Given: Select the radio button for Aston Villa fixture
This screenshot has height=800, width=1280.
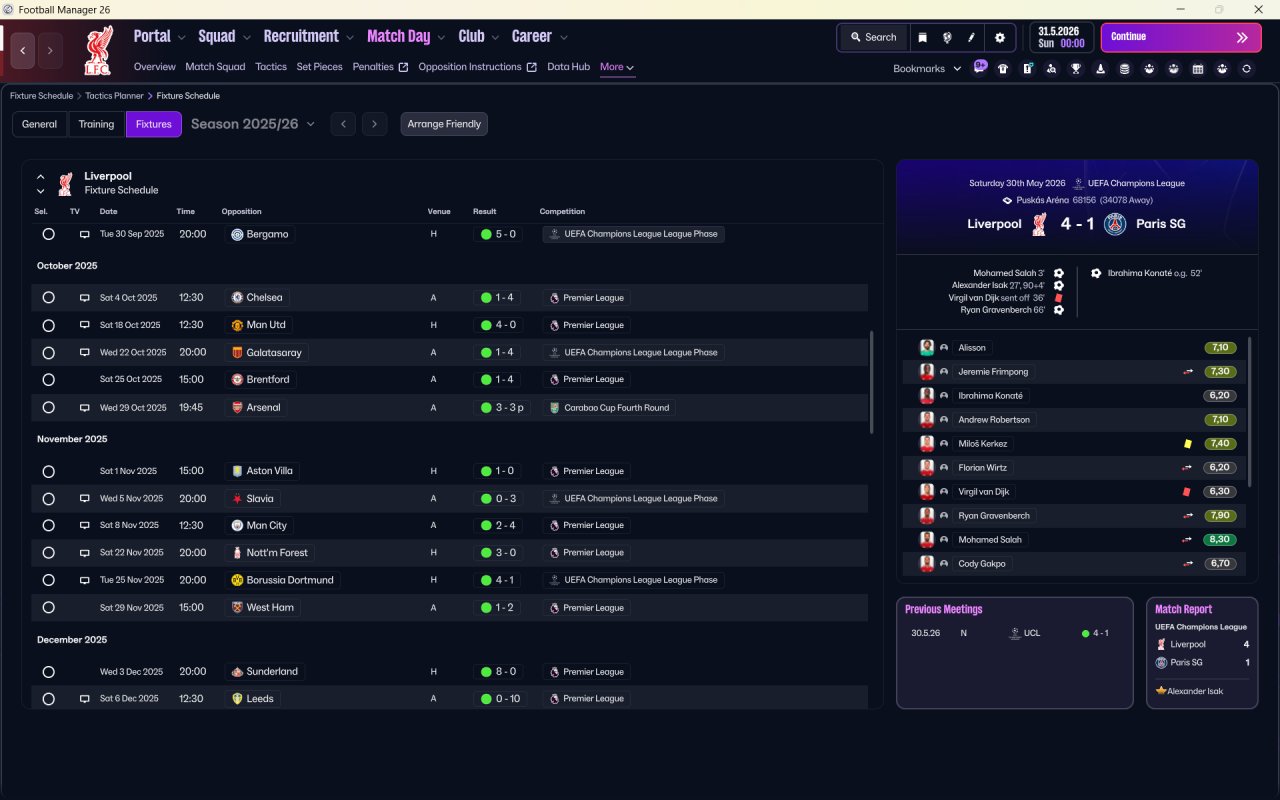Looking at the screenshot, I should coord(48,471).
